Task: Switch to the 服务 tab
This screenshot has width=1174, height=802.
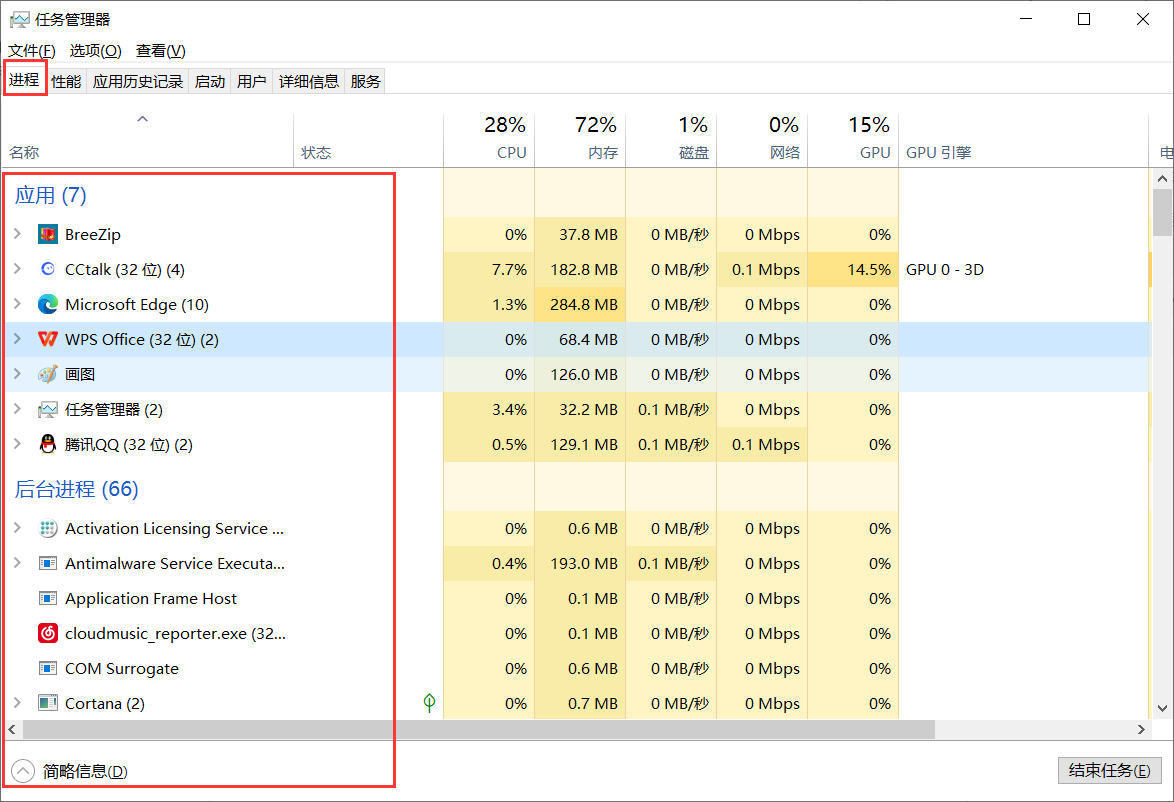Action: 365,82
